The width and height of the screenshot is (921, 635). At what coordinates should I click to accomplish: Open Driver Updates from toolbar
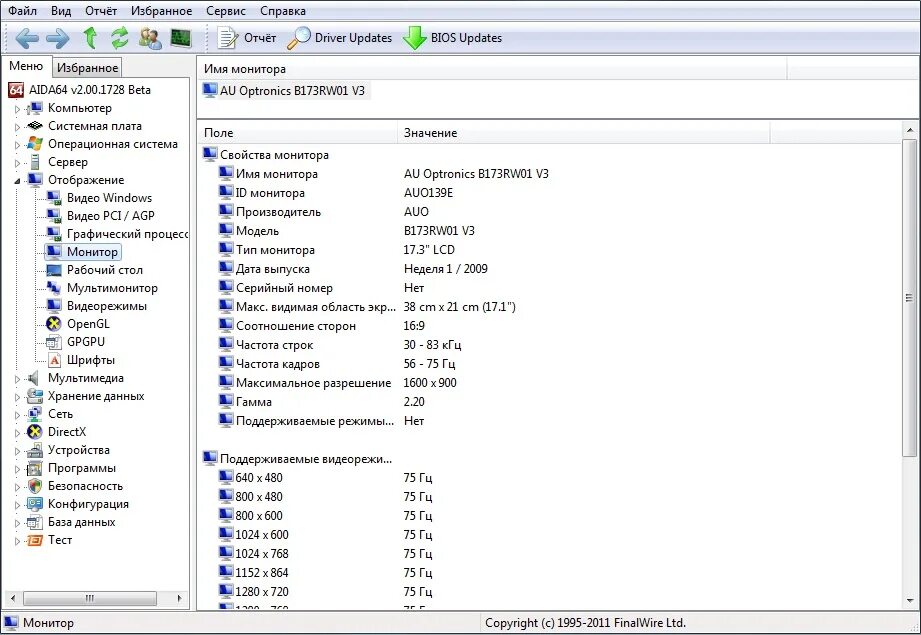coord(340,38)
